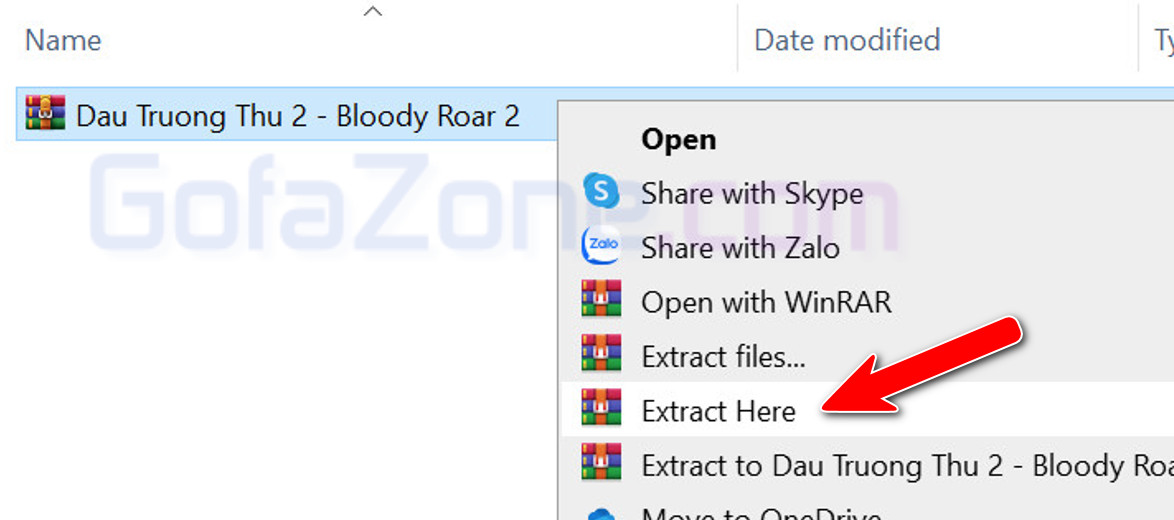Sort files by the Name column header
Screen dimensions: 1174x520
(64, 40)
